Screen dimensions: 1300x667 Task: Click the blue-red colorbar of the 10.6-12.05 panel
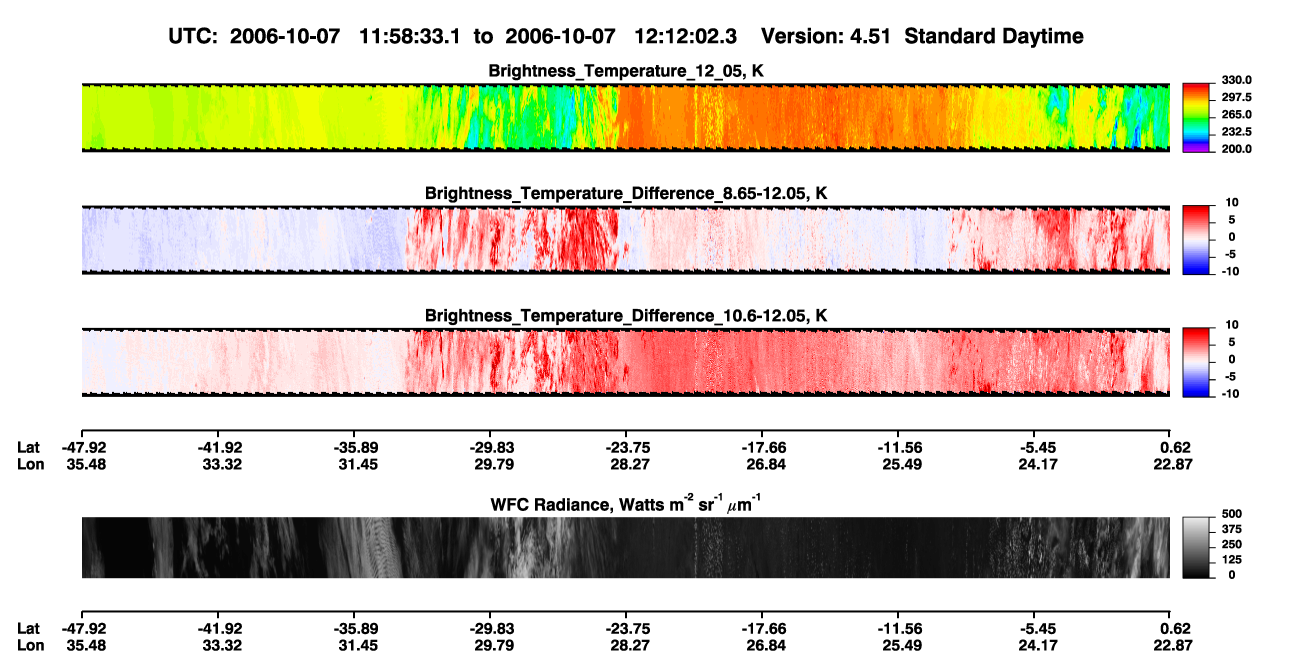coord(1198,362)
